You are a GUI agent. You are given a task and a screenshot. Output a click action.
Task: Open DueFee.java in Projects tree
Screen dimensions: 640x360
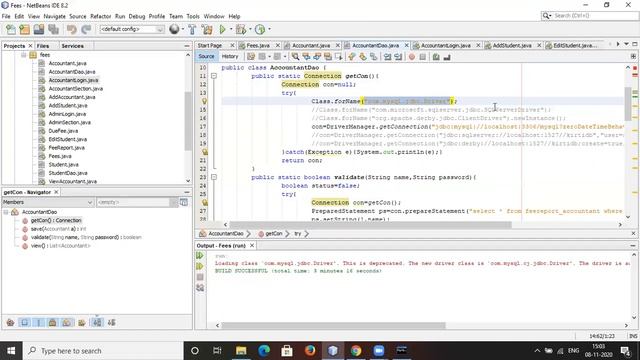pos(63,131)
